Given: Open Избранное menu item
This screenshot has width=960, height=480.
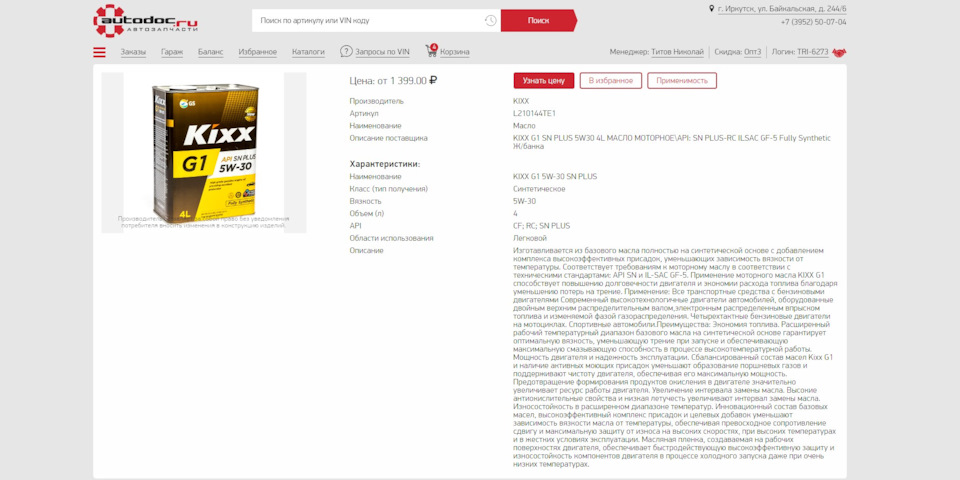Looking at the screenshot, I should click(x=258, y=52).
